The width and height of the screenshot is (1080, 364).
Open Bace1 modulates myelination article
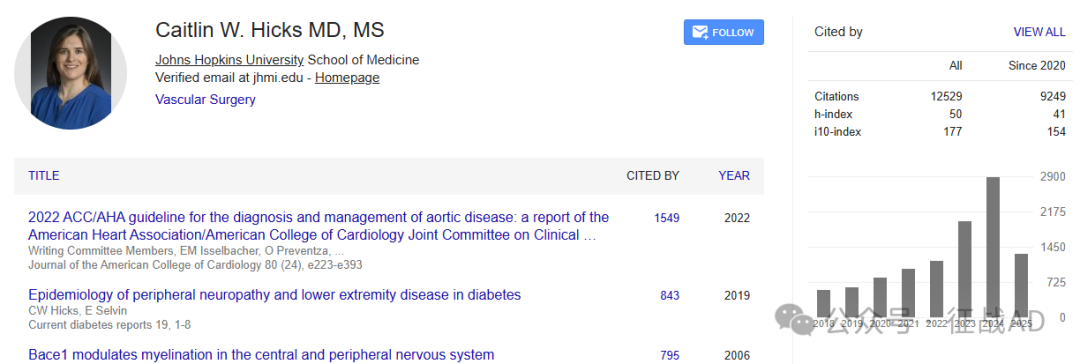click(261, 355)
